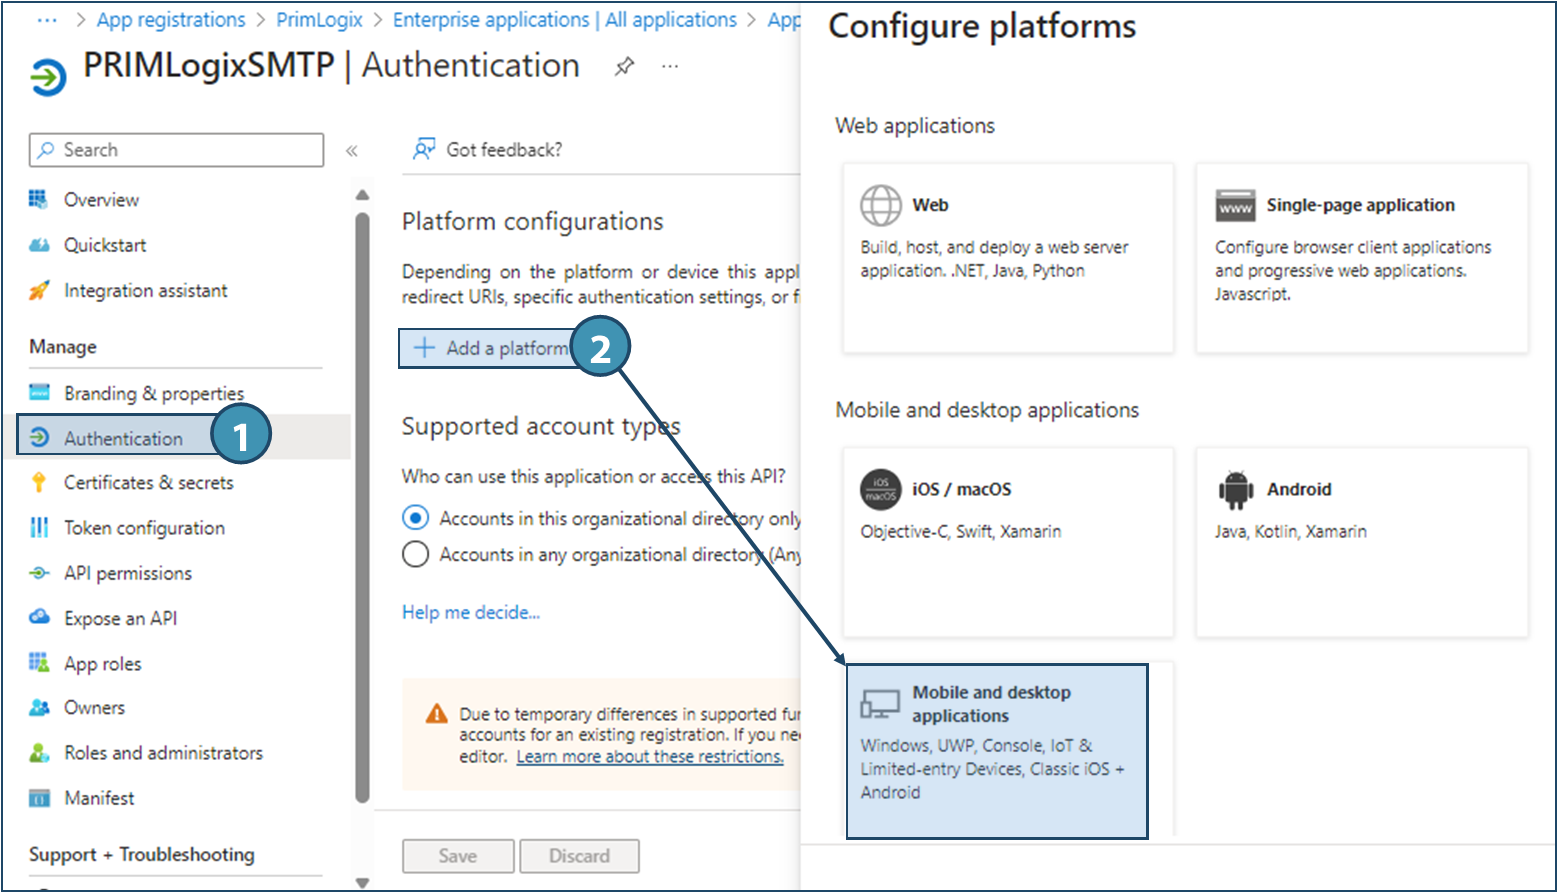Select Accounts in any organizational directory option
The image size is (1558, 892).
click(415, 554)
